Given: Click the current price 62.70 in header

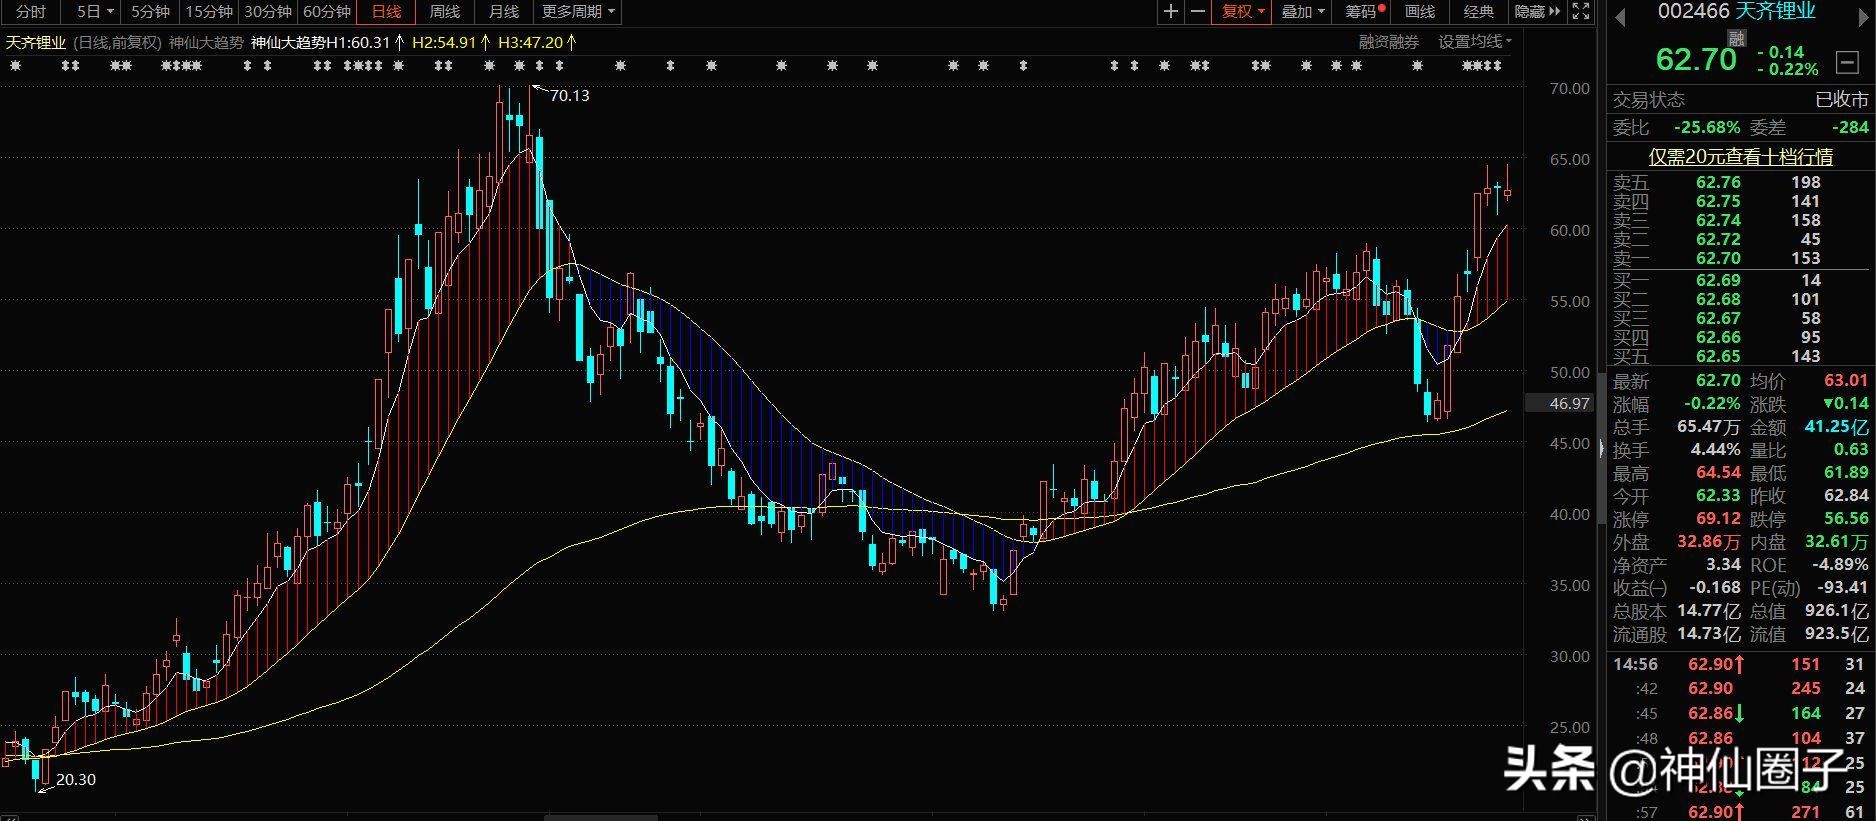Looking at the screenshot, I should pyautogui.click(x=1696, y=59).
